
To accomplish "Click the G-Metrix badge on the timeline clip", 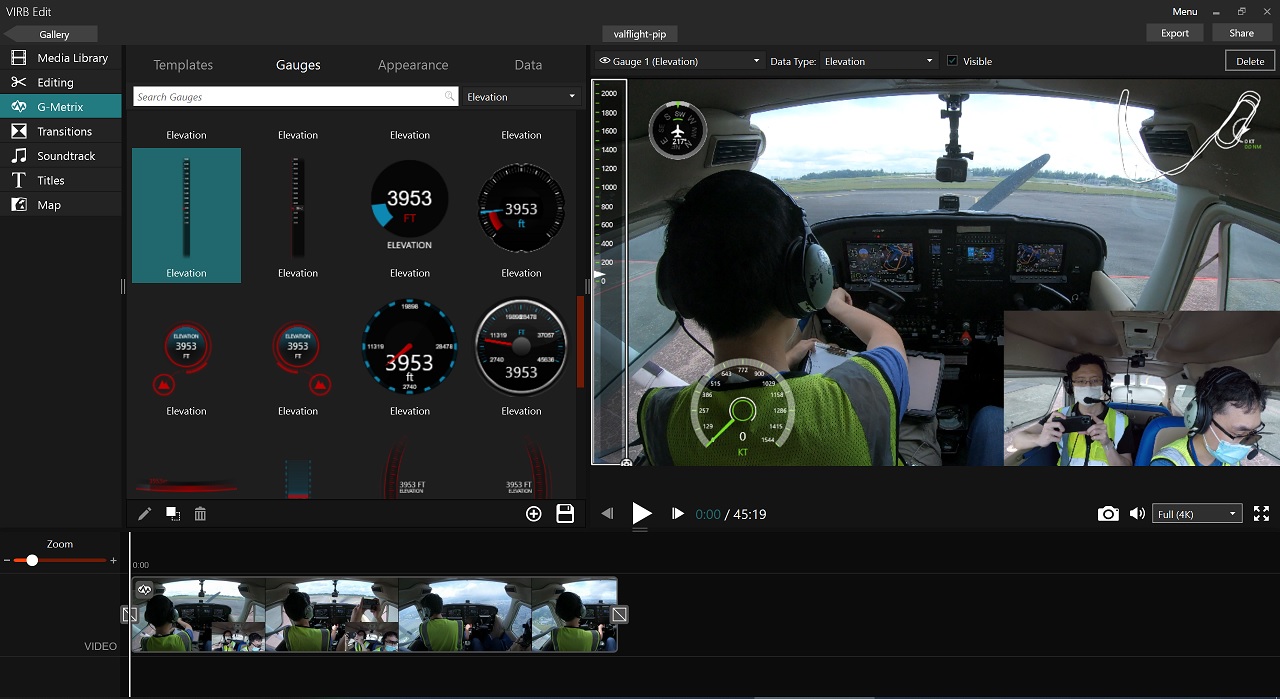I will point(145,590).
